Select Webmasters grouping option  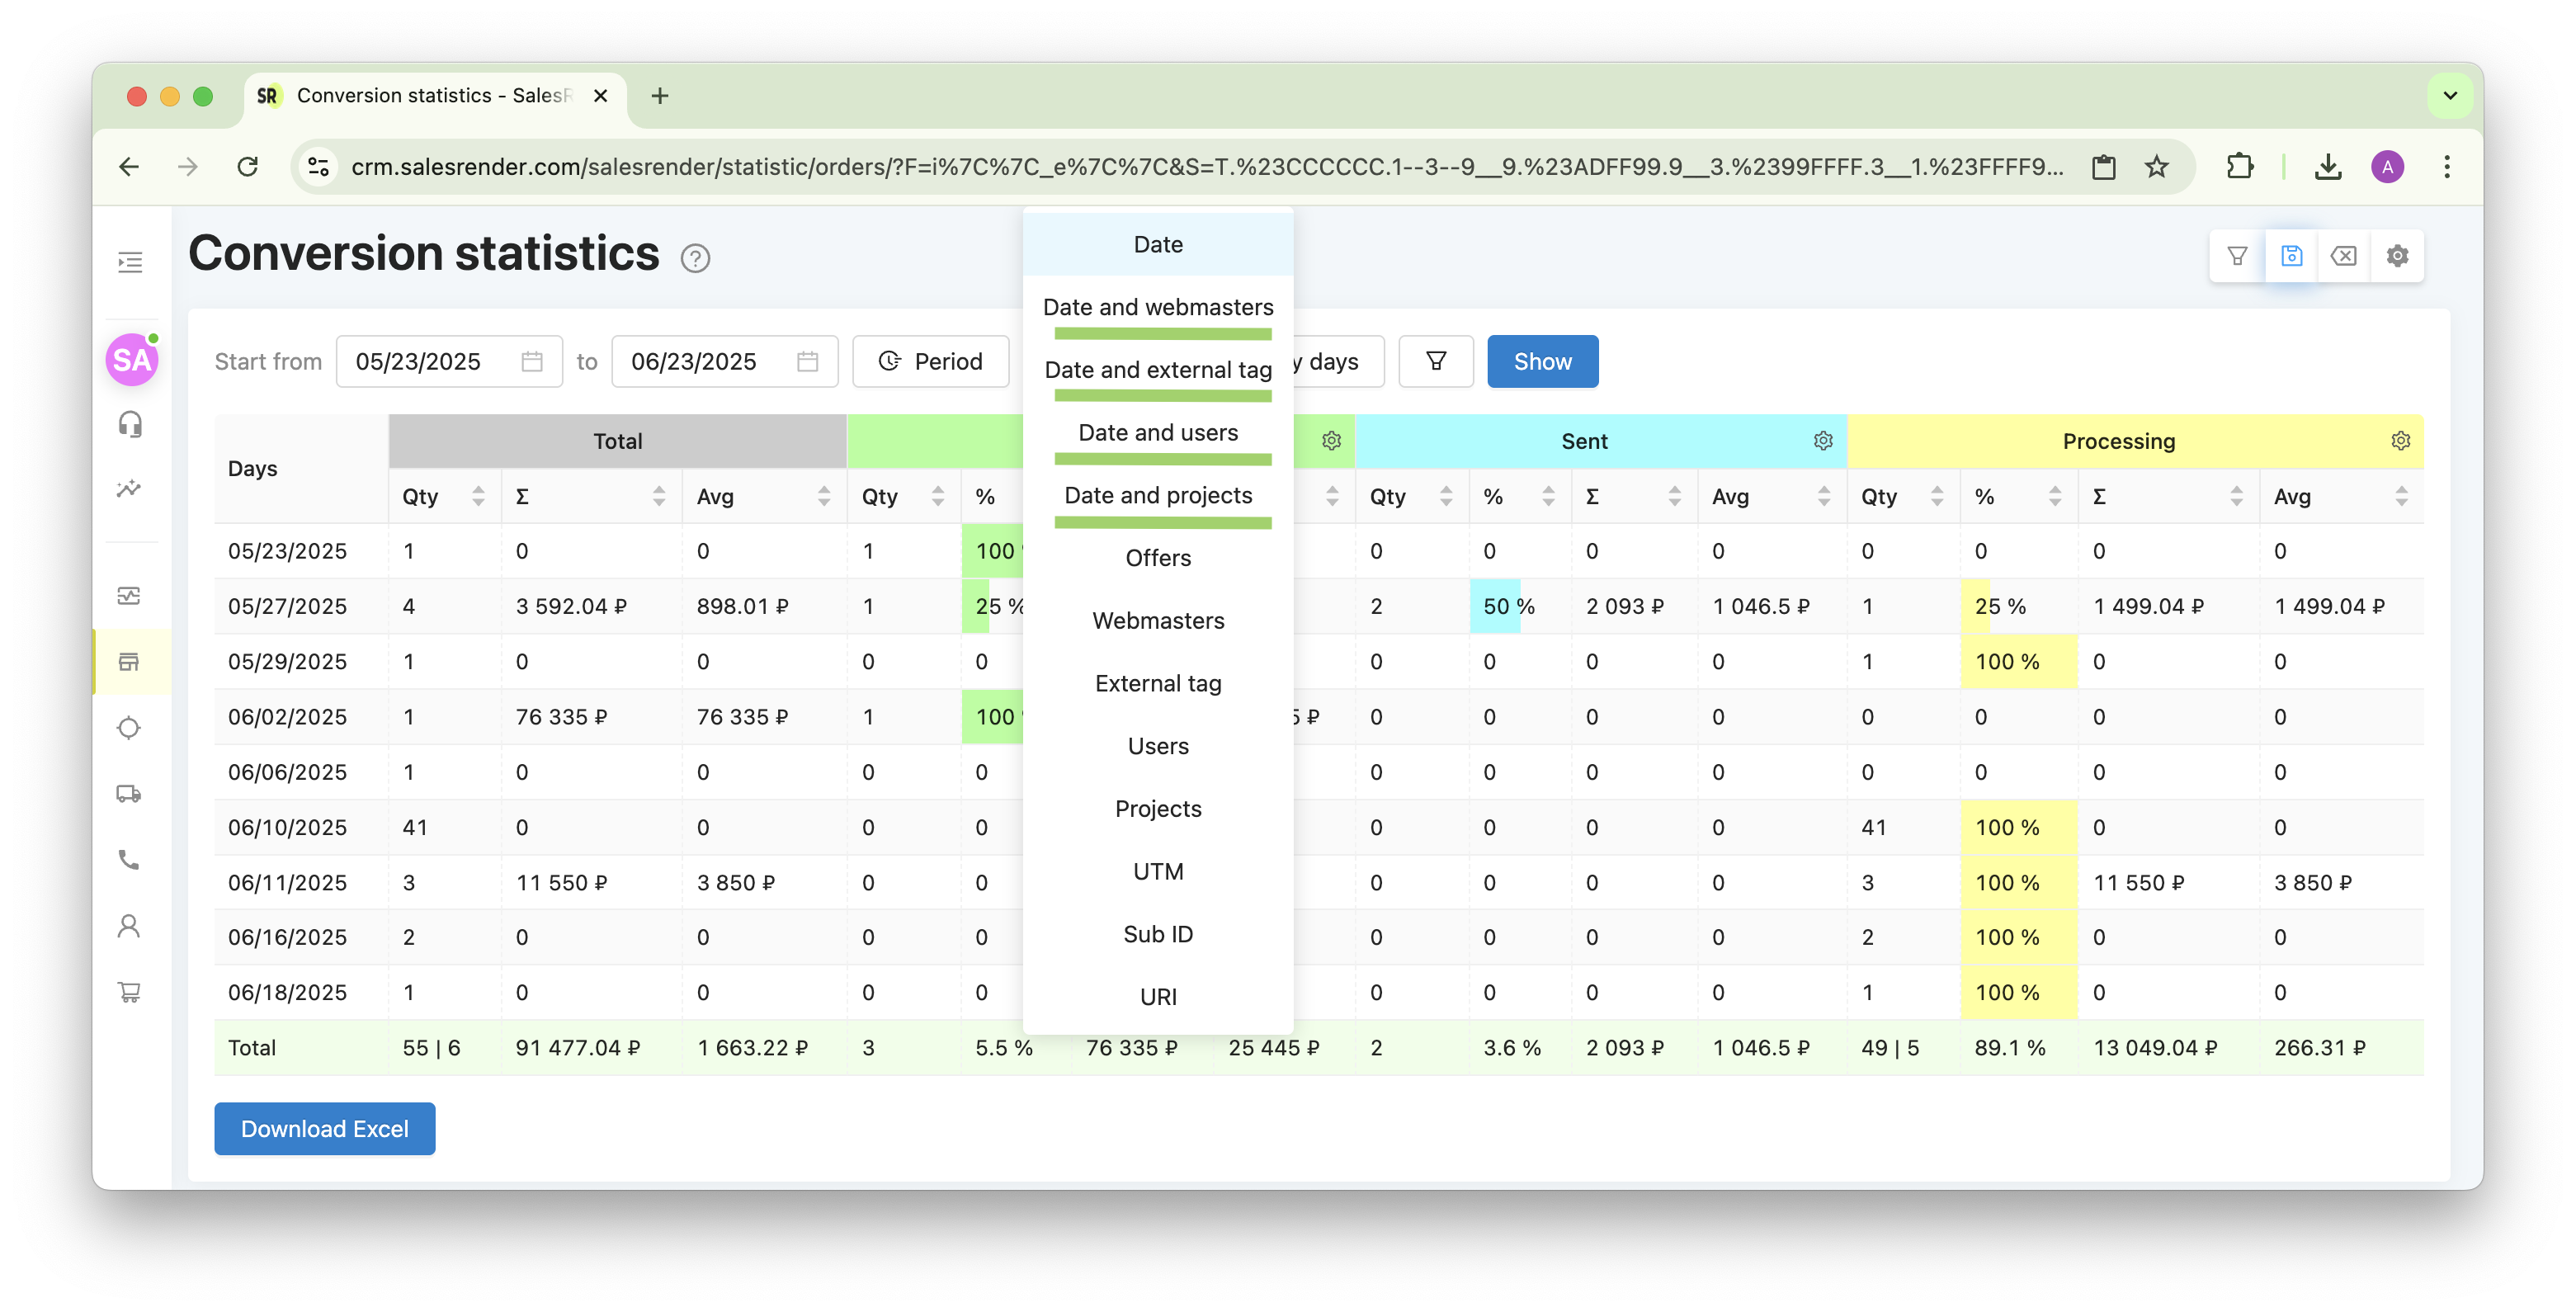coord(1158,621)
